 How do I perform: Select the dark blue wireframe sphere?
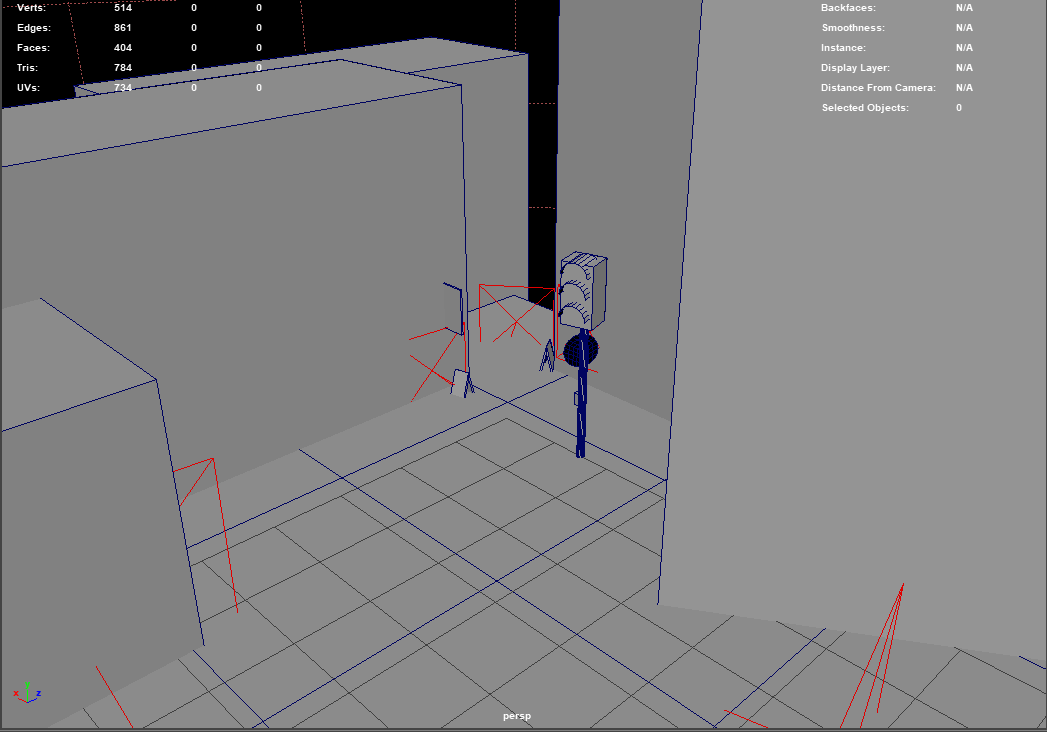tap(580, 351)
